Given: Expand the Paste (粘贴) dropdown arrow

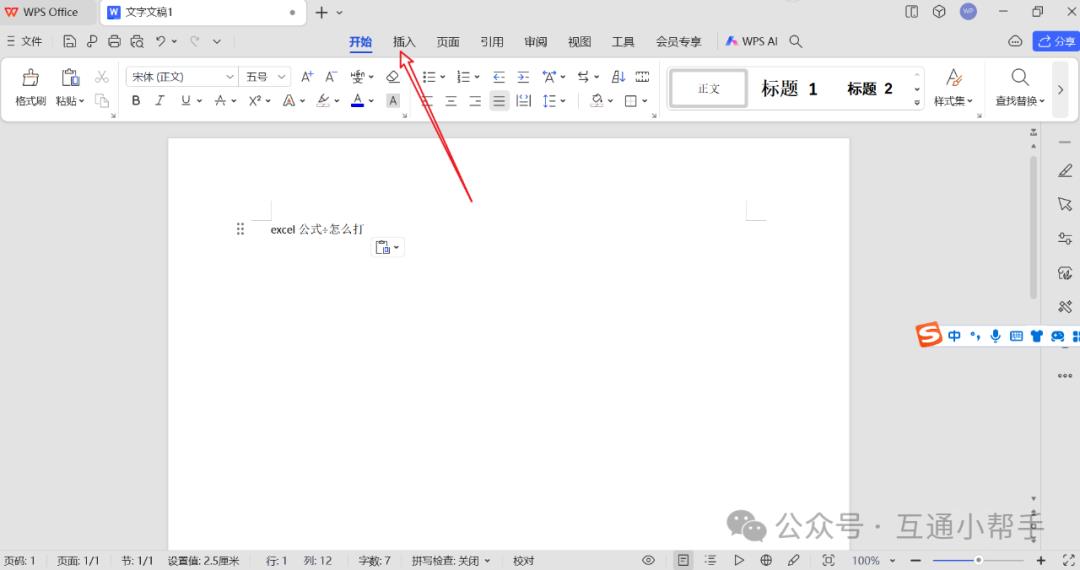Looking at the screenshot, I should pyautogui.click(x=81, y=101).
